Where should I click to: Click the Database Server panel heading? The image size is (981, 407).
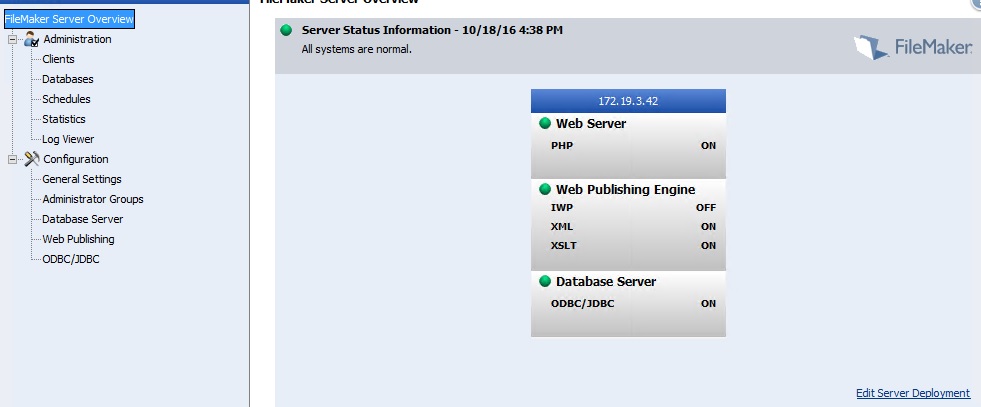(x=606, y=281)
